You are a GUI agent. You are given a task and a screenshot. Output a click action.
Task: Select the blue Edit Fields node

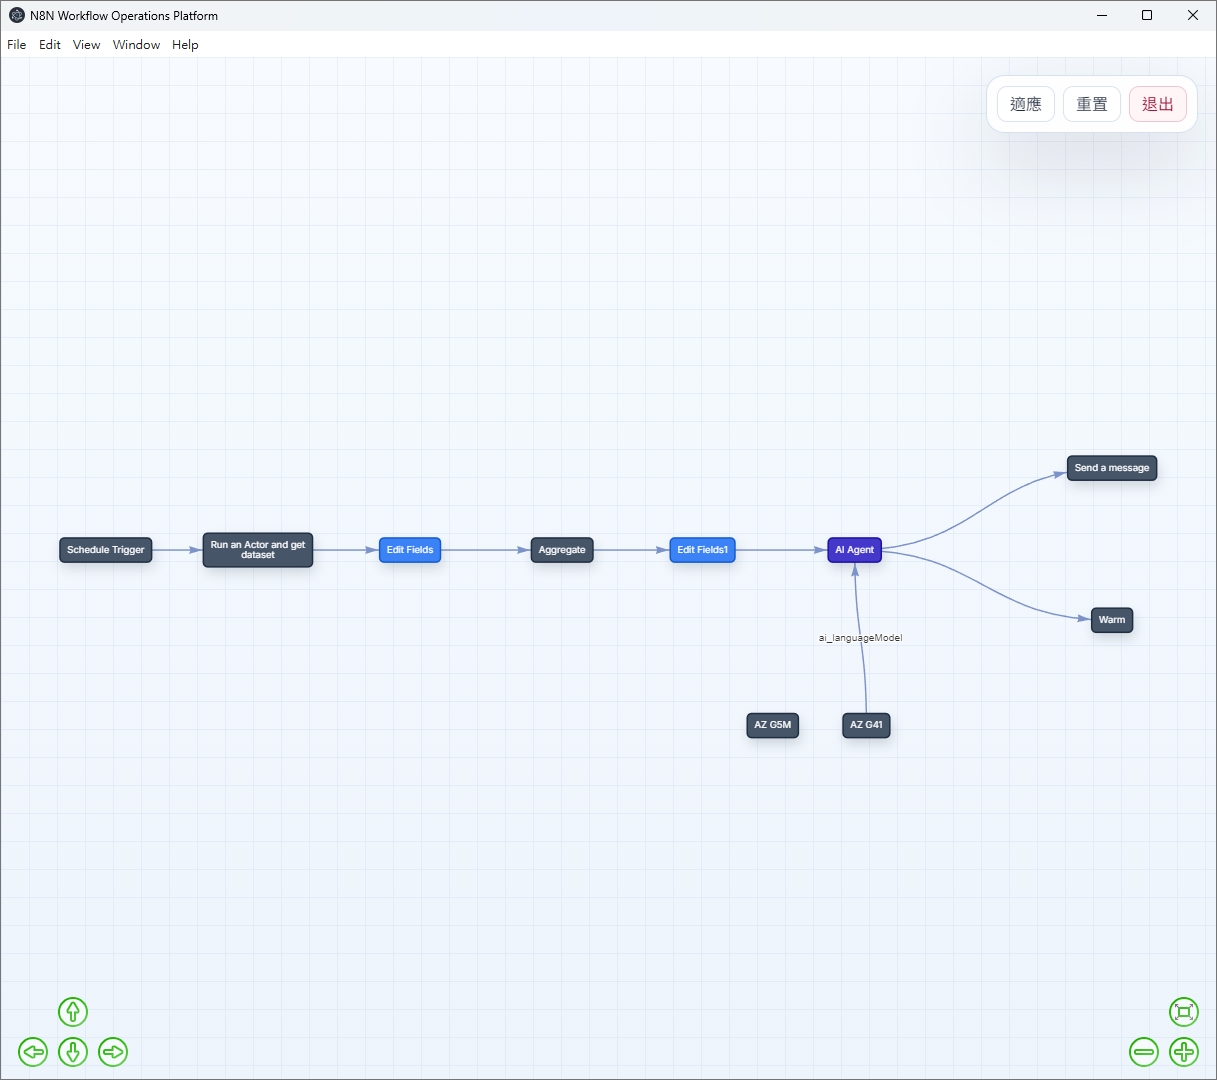point(410,550)
